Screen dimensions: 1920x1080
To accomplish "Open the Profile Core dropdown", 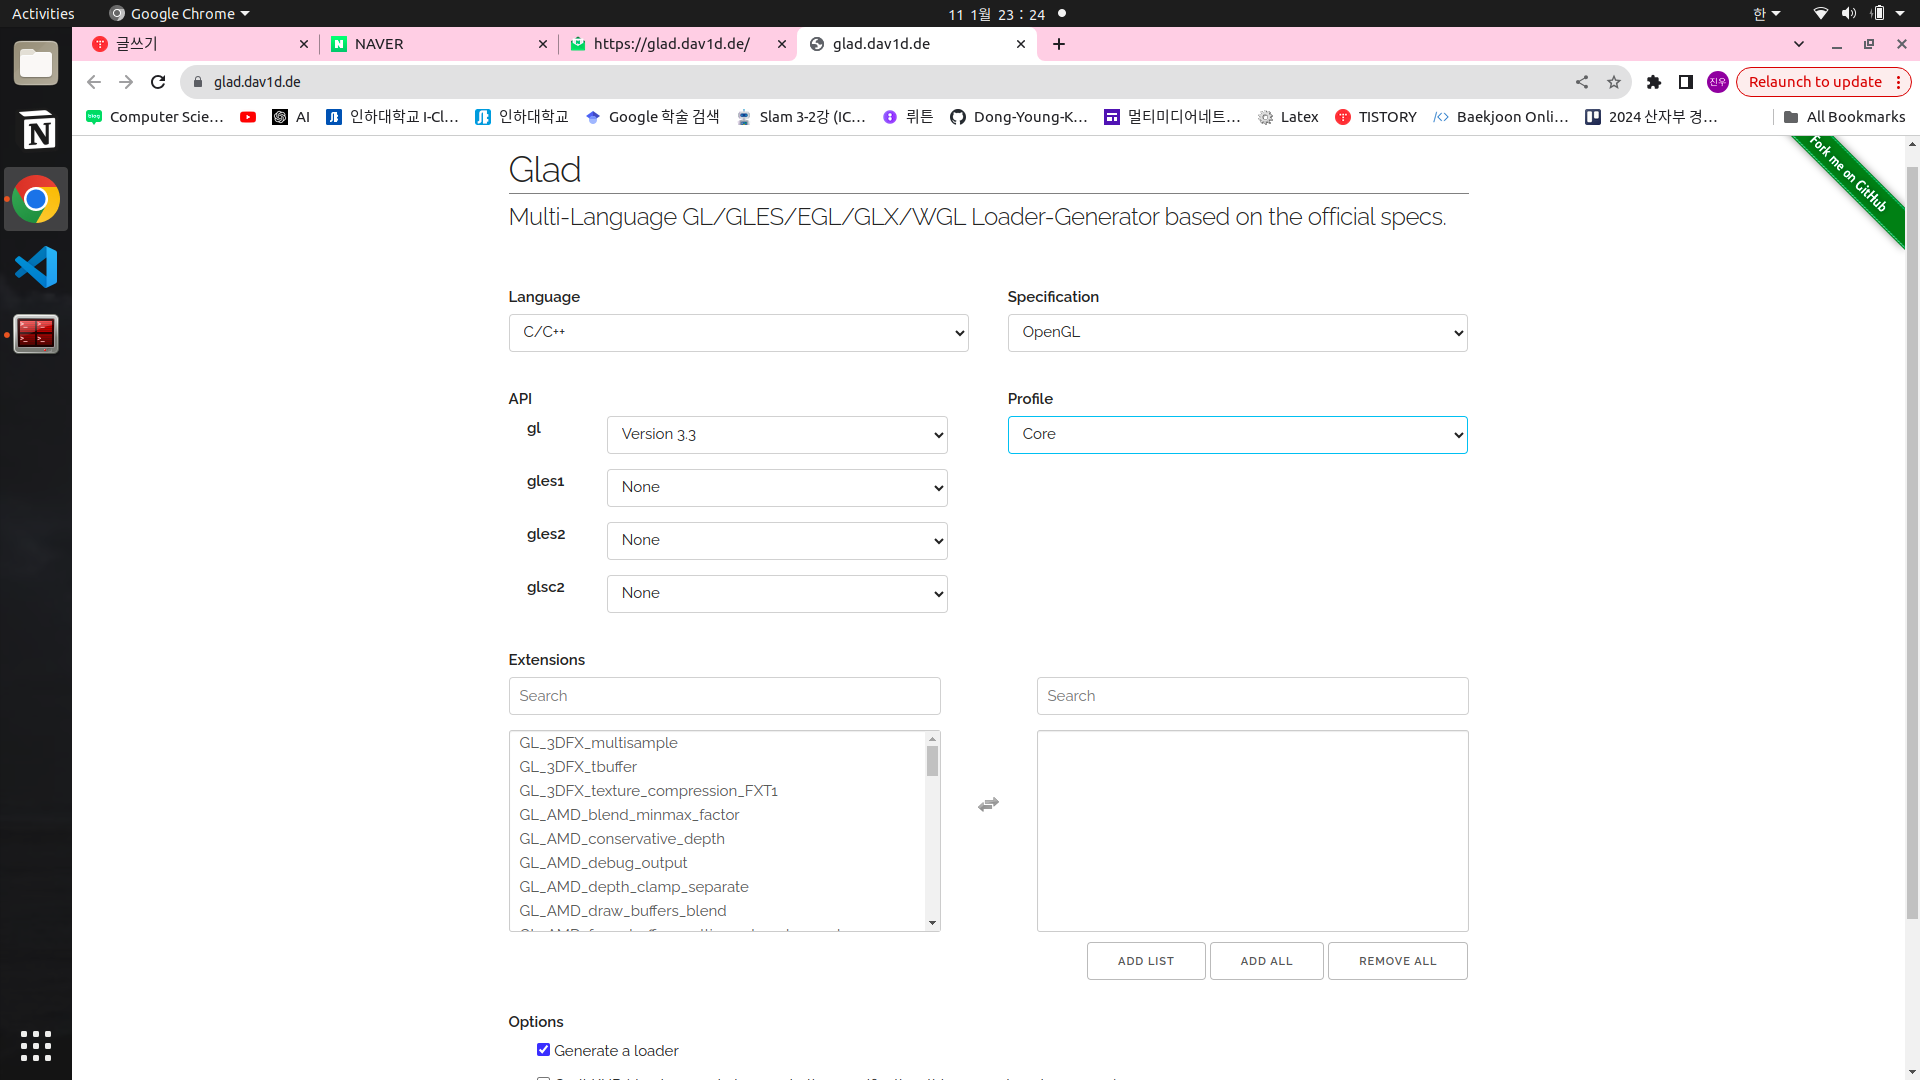I will pos(1237,435).
